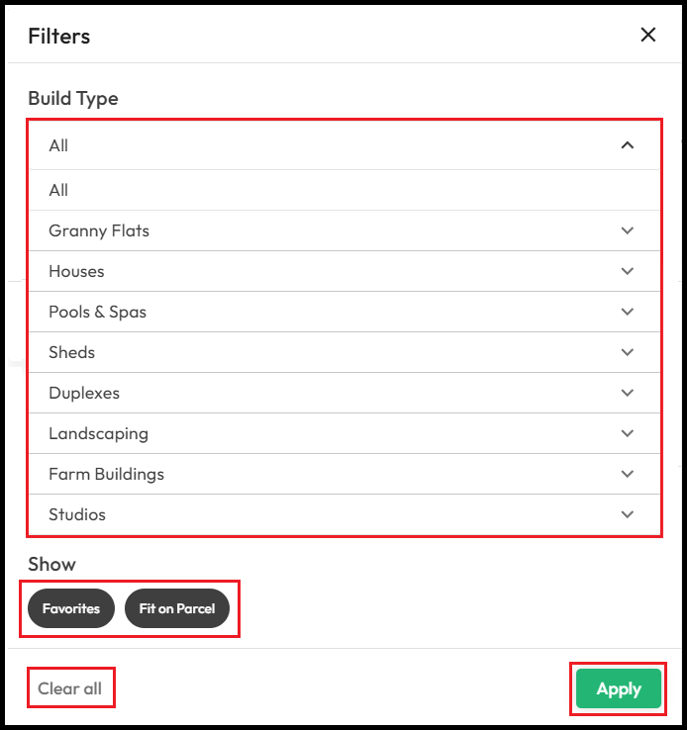This screenshot has height=730, width=688.
Task: Expand Studios chevron arrow
Action: (627, 514)
